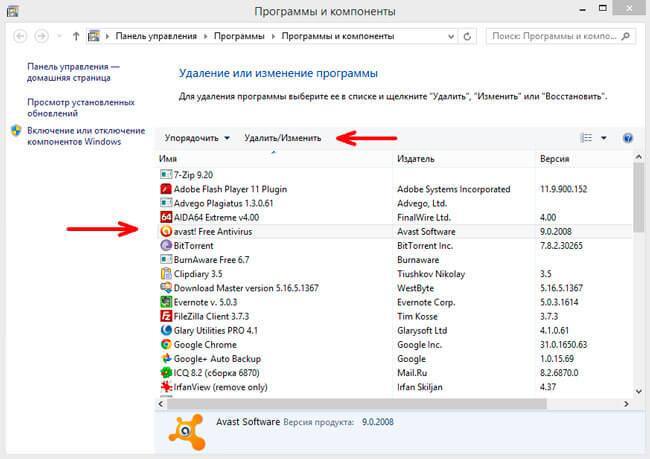Viewport: 650px width, 459px height.
Task: Select the Irfan Skiljan publisher cell
Action: tap(420, 387)
